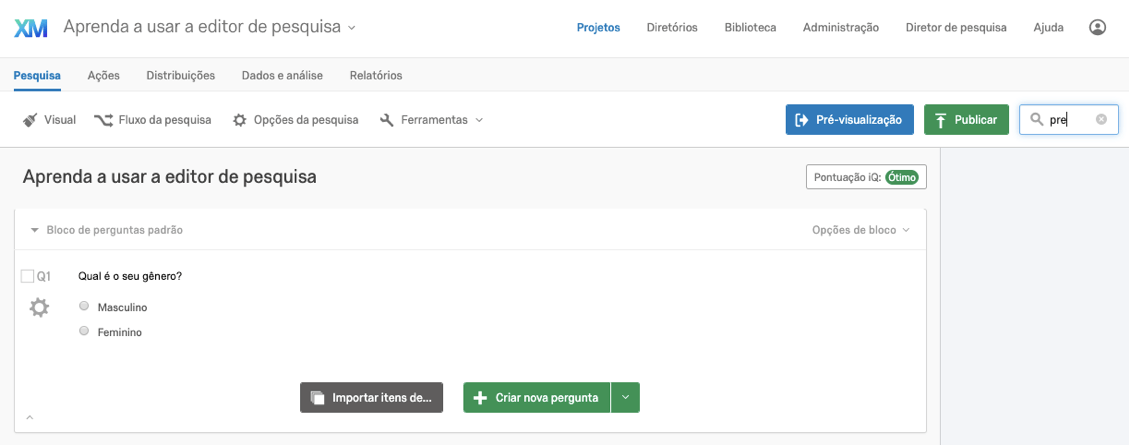Open Biblioteca in the top menu
The width and height of the screenshot is (1129, 445).
point(750,28)
